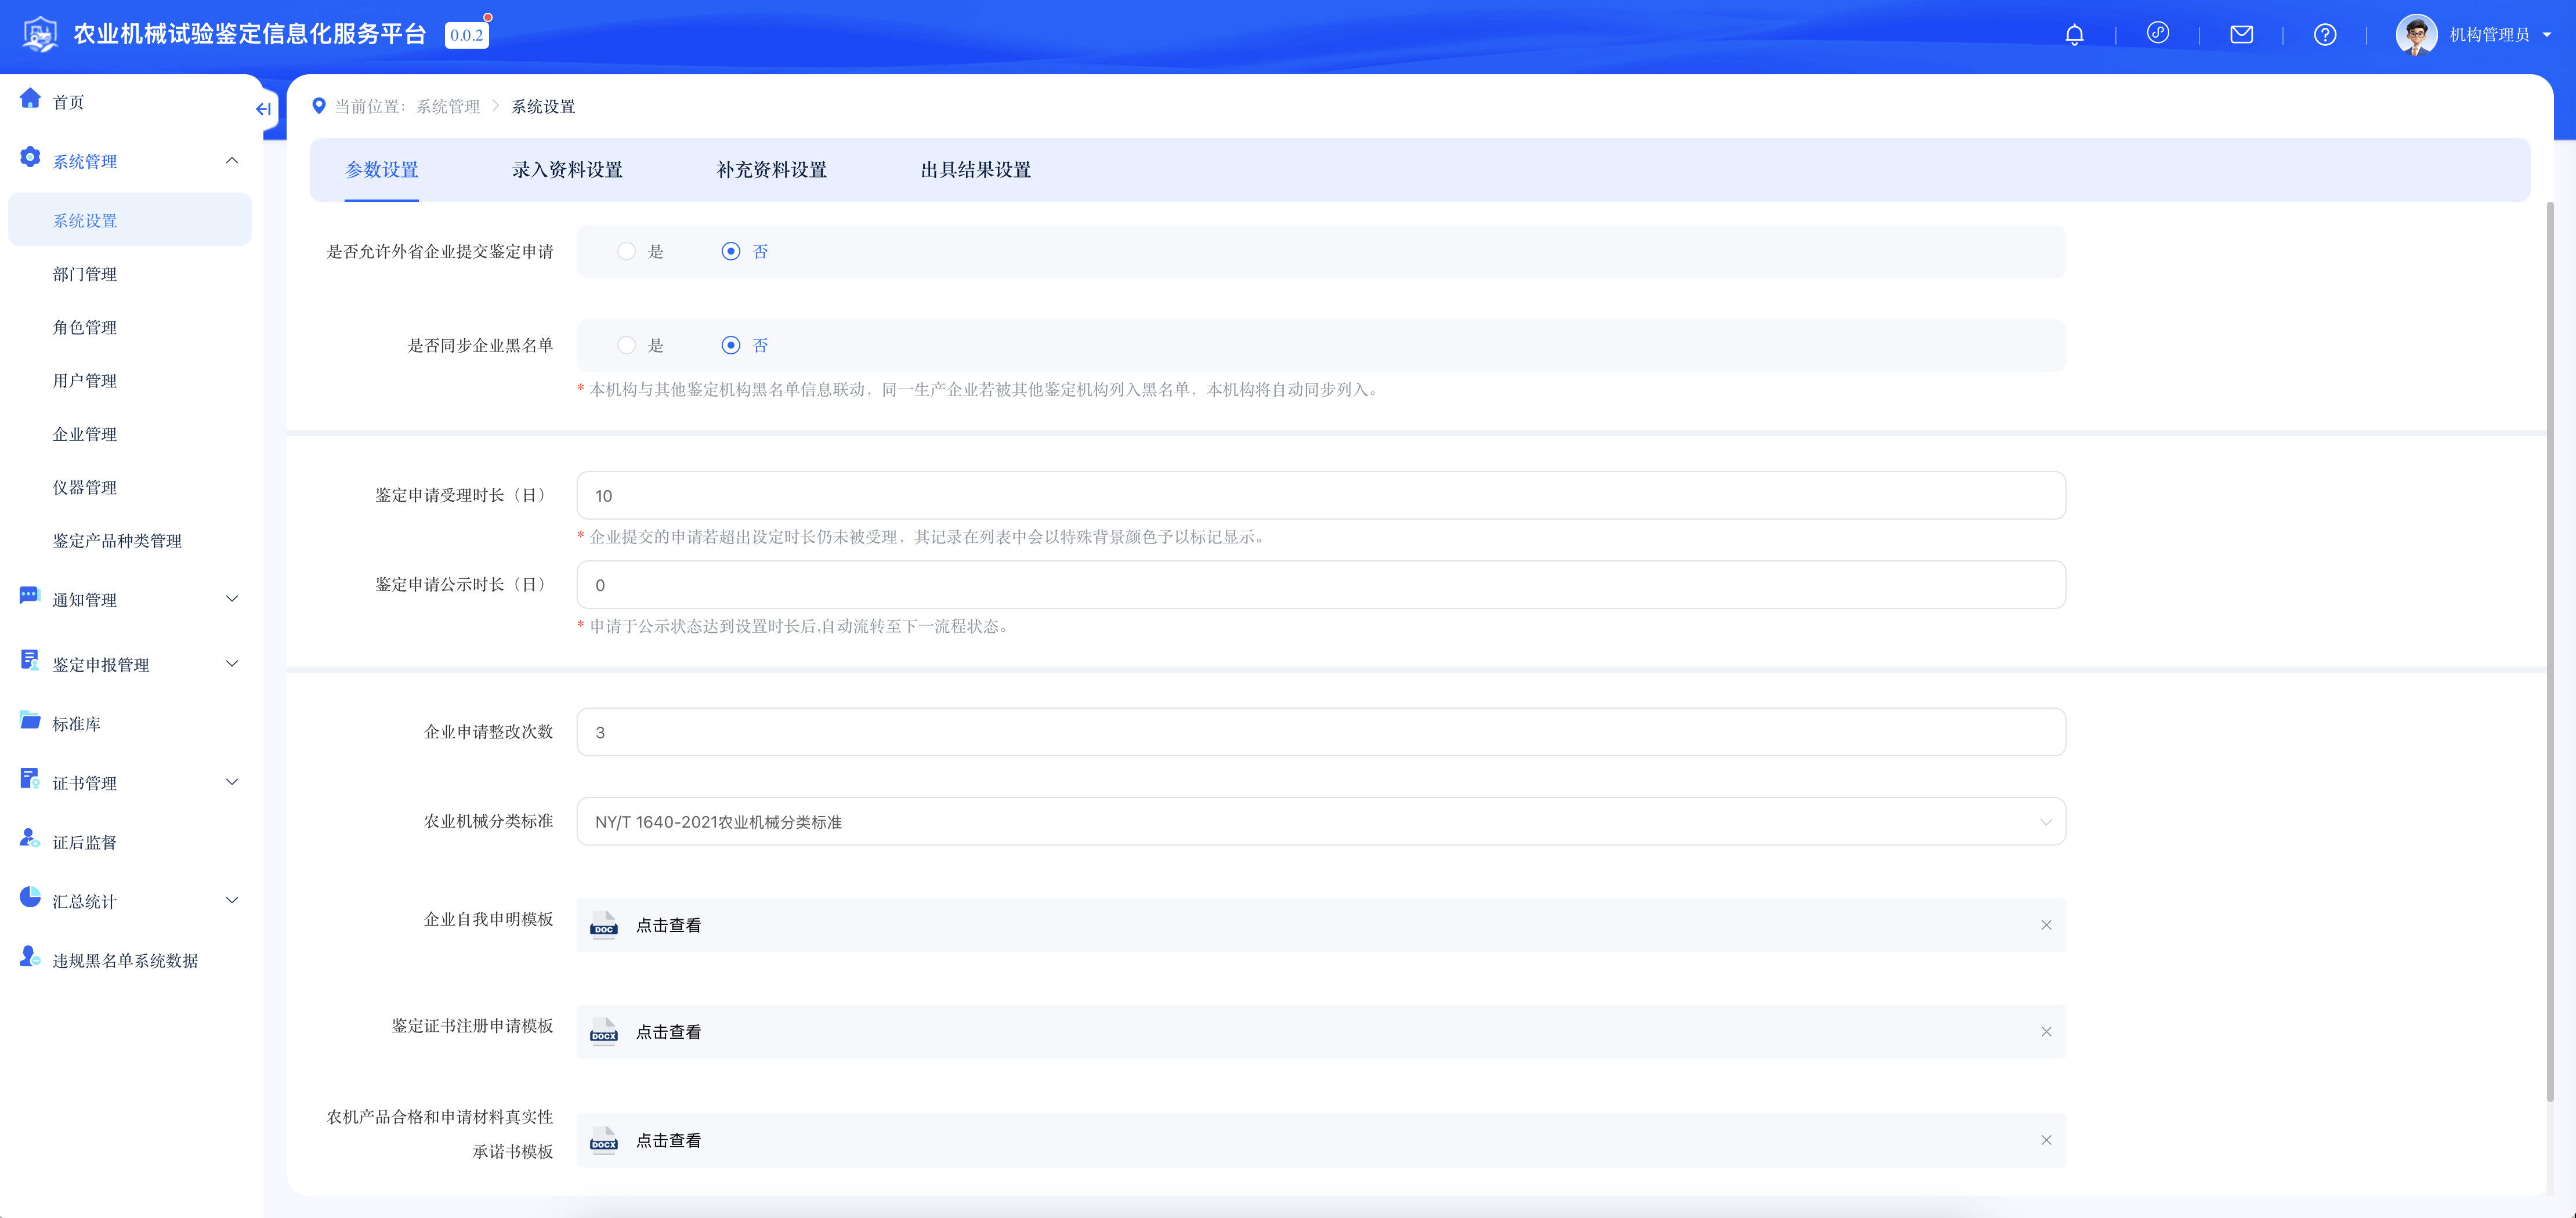Switch to the 出具结果设置 tab
This screenshot has height=1218, width=2576.
coord(975,170)
